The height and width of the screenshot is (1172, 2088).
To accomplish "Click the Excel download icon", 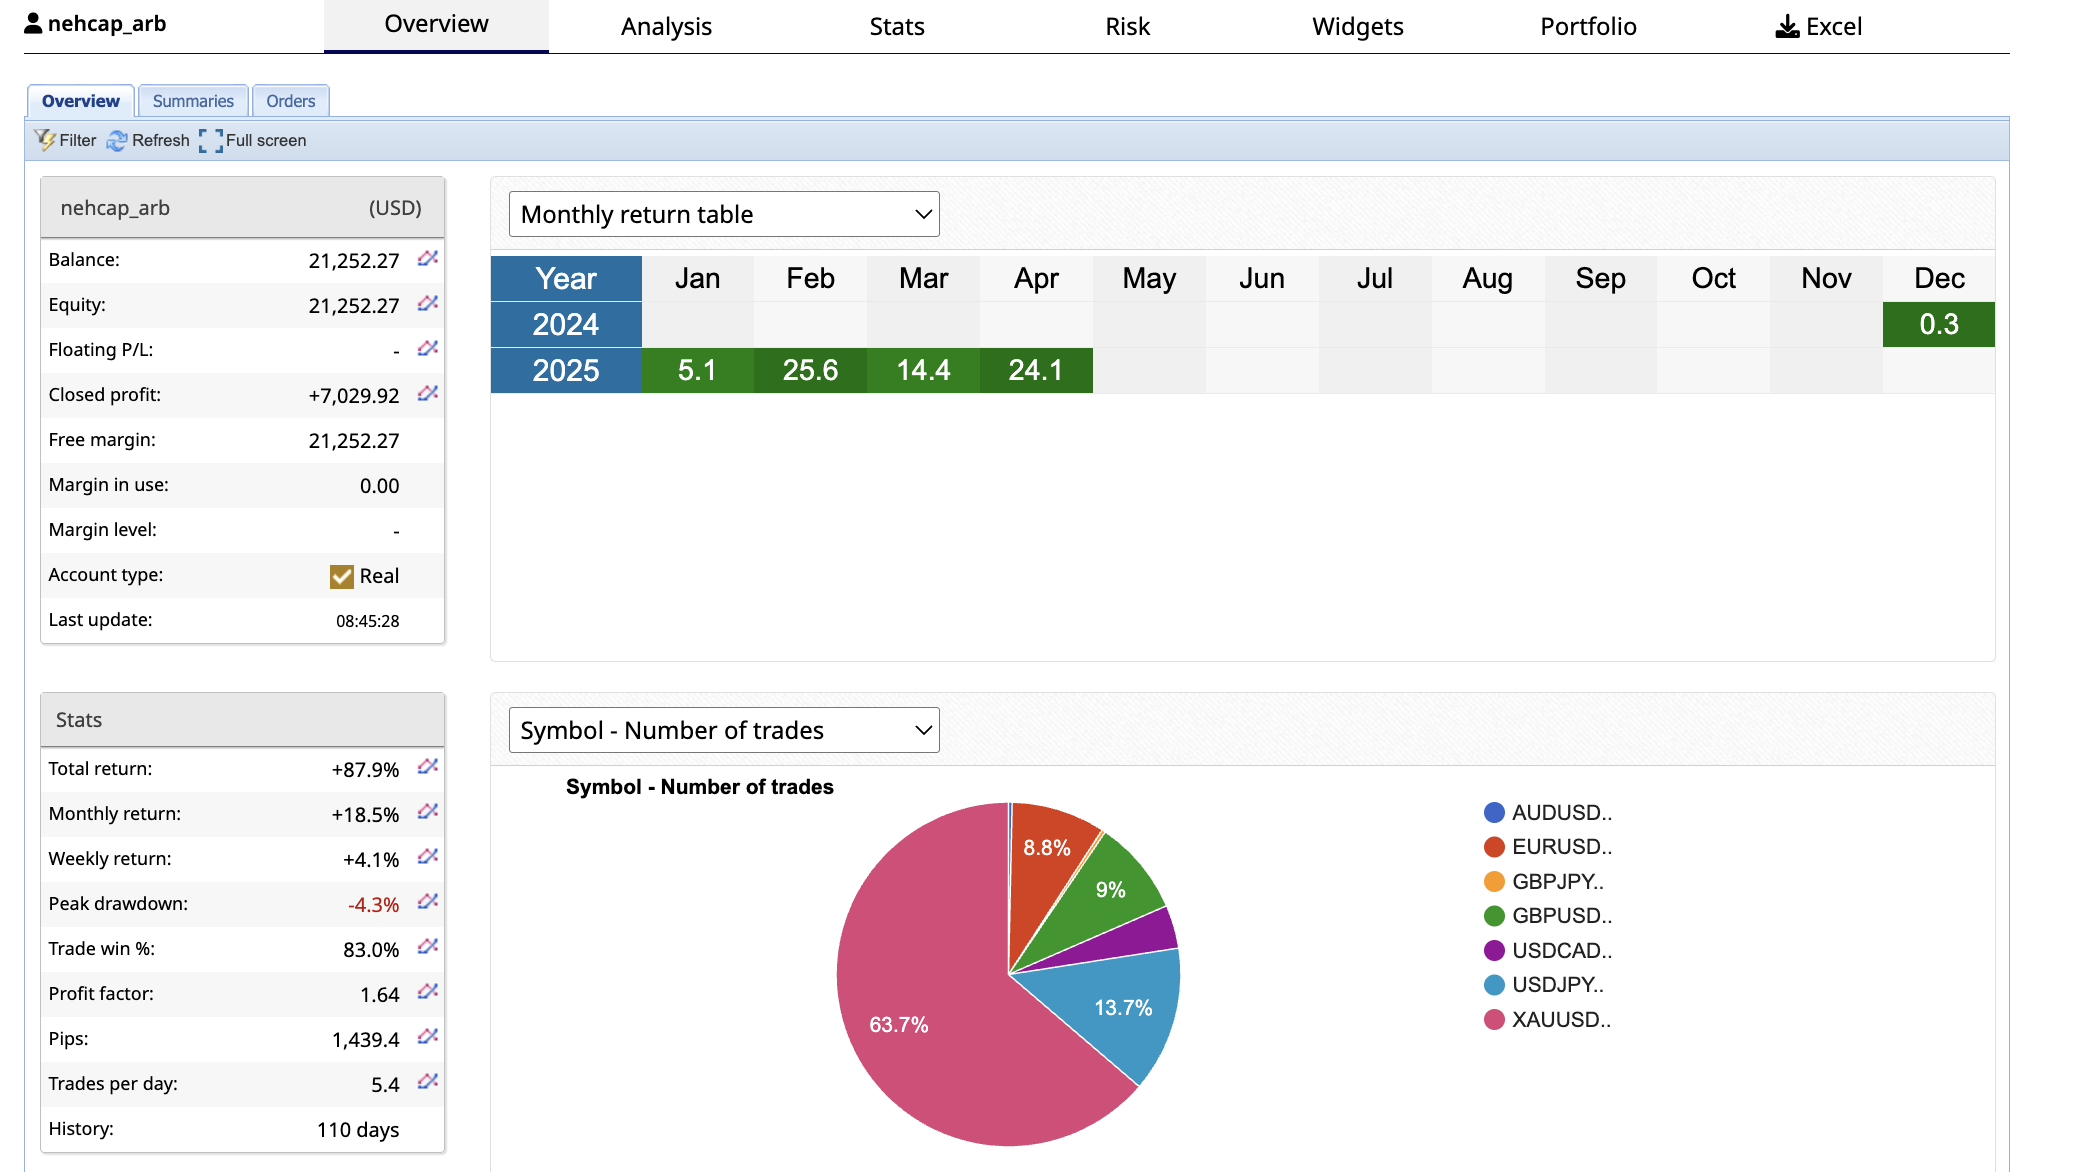I will pos(1787,26).
